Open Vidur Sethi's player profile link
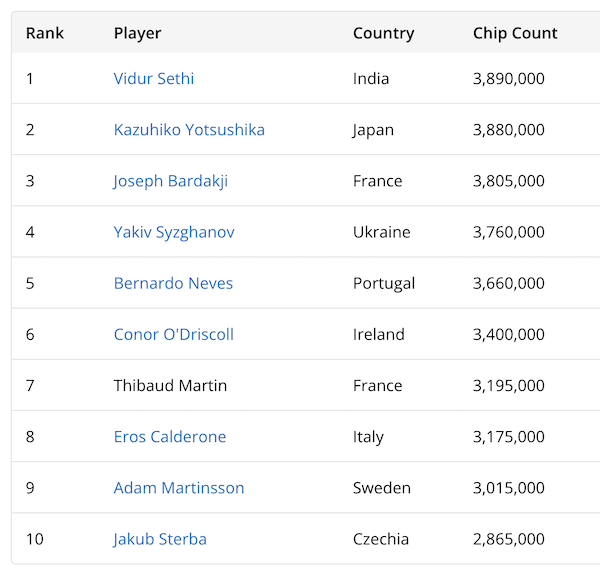 coord(154,79)
